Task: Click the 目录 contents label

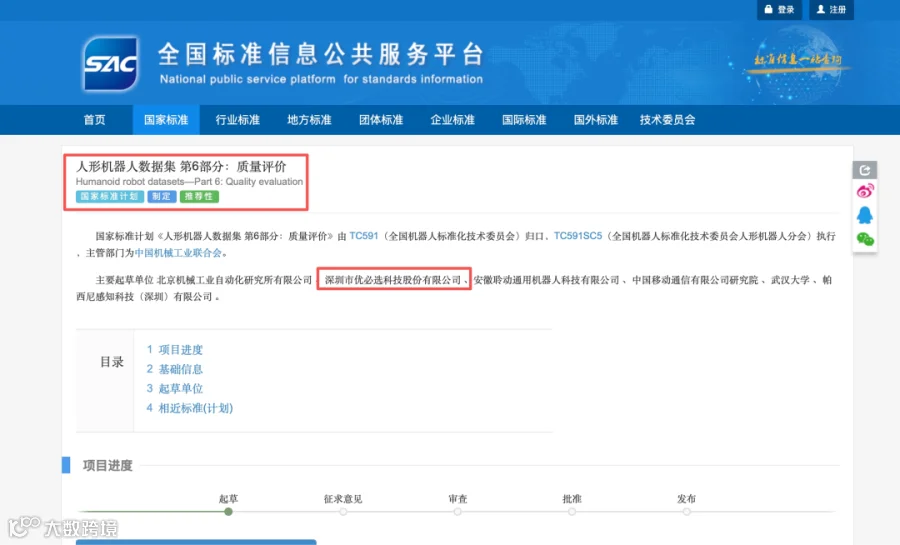Action: [x=112, y=362]
